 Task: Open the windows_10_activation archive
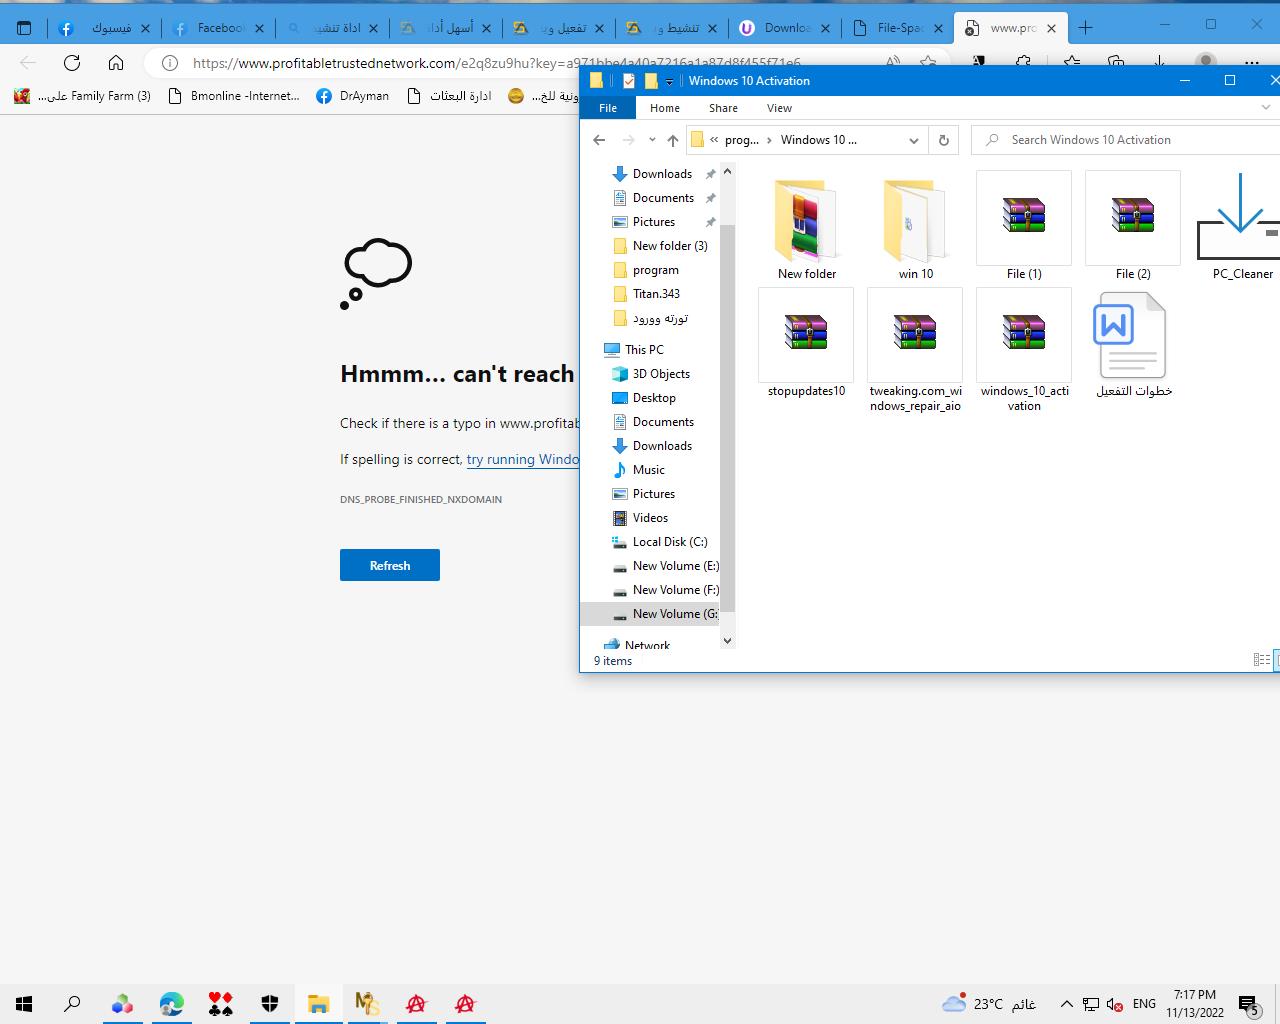click(1023, 334)
